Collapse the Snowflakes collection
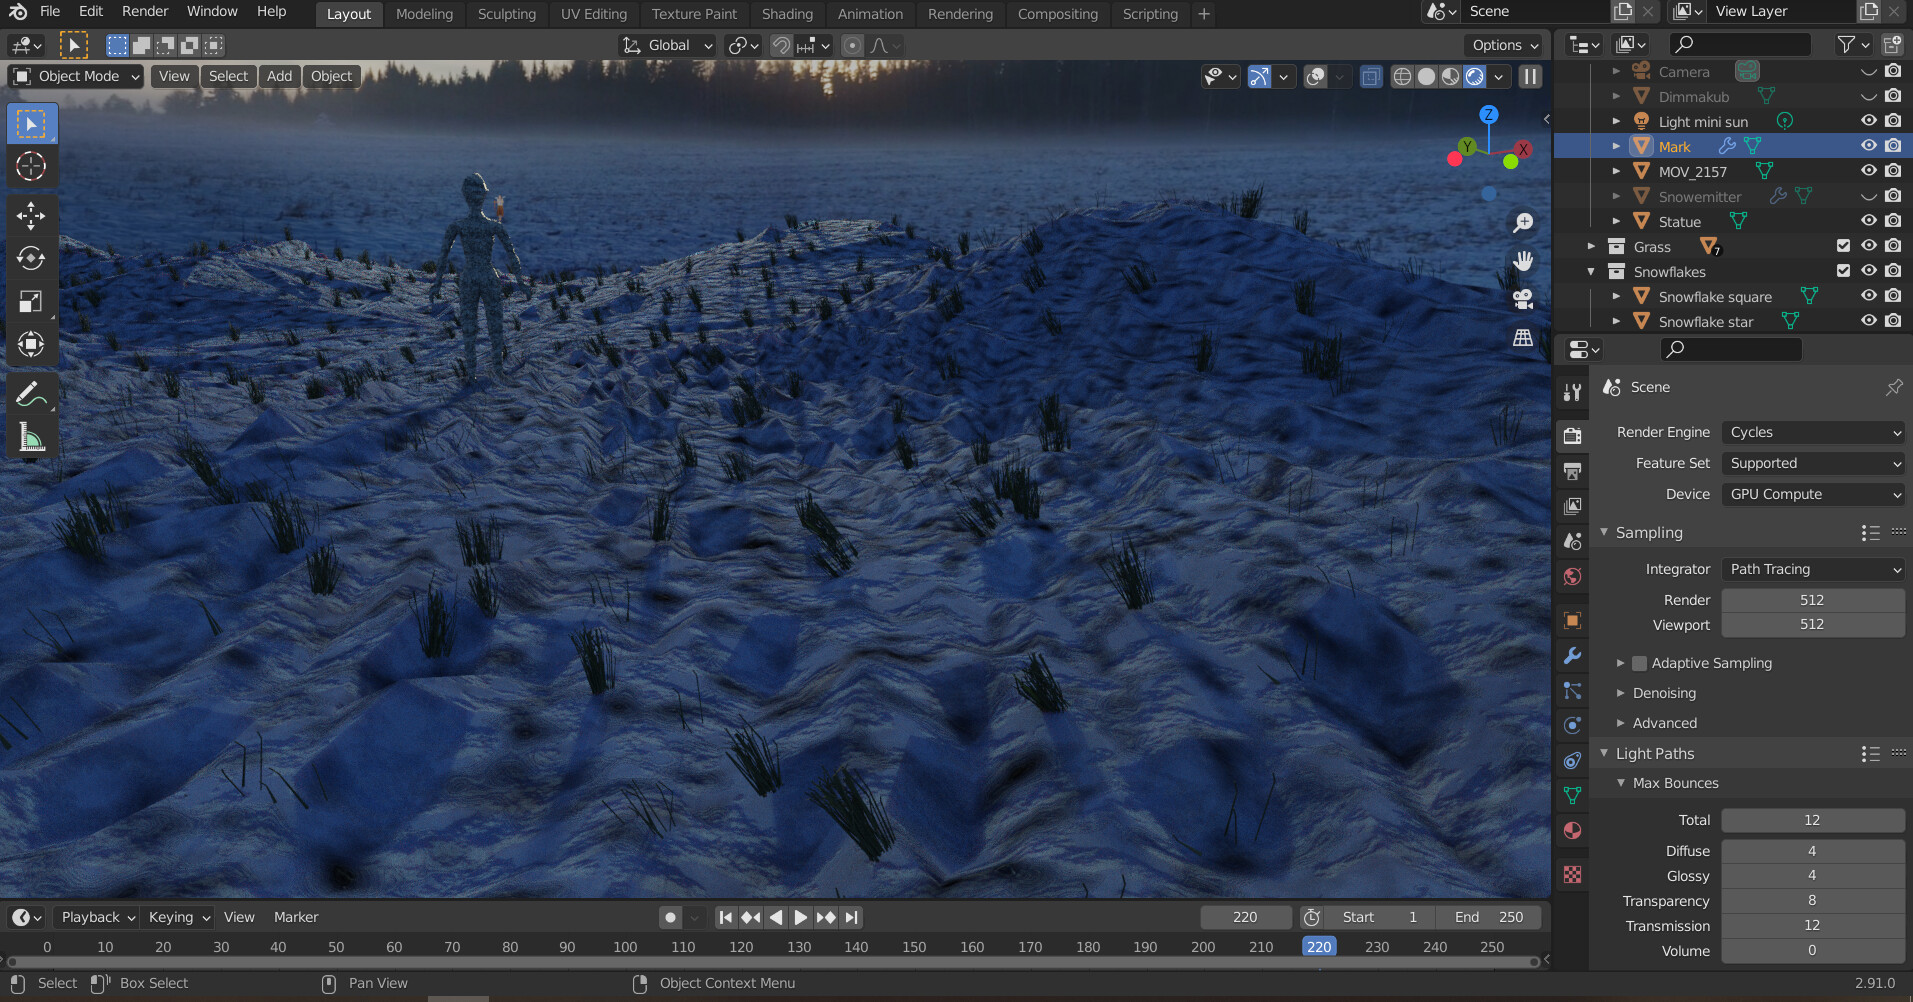The width and height of the screenshot is (1913, 1002). (x=1591, y=272)
